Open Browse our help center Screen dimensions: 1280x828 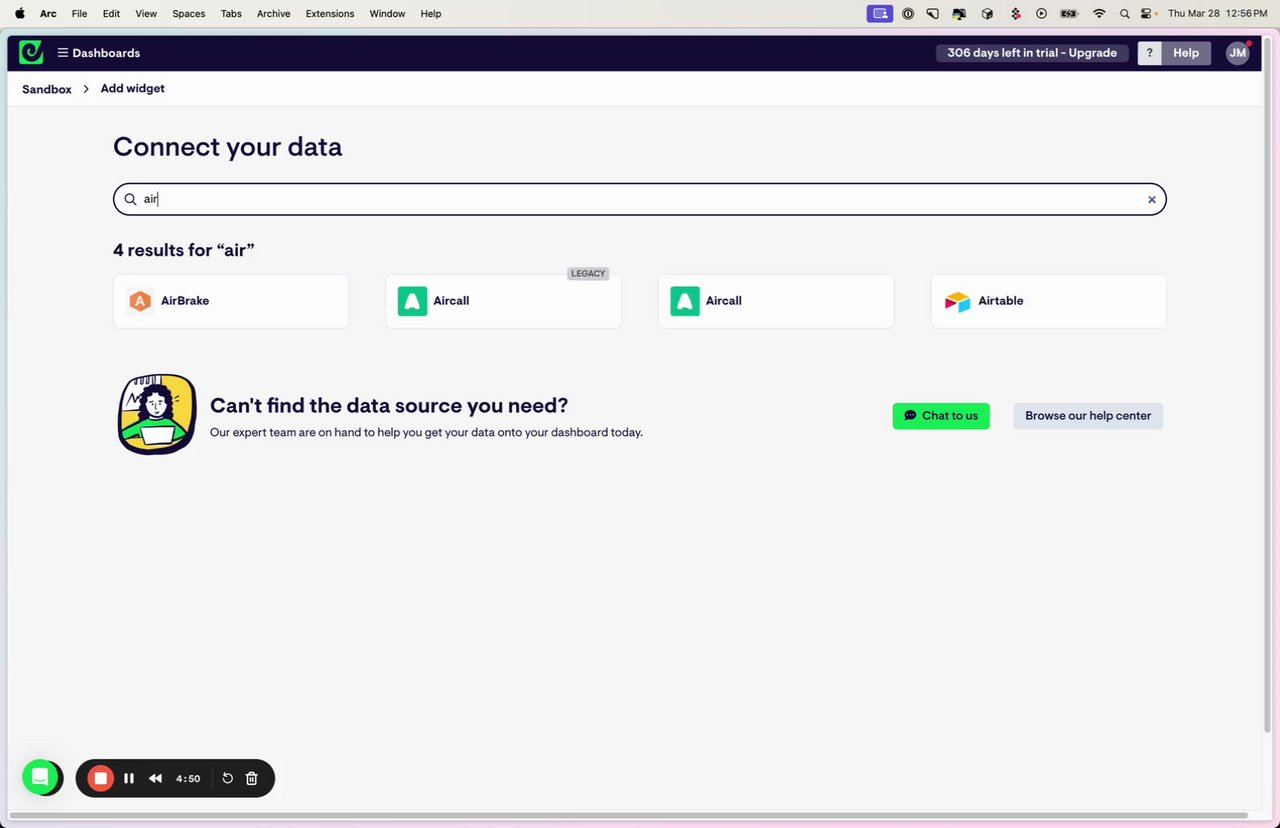point(1088,416)
